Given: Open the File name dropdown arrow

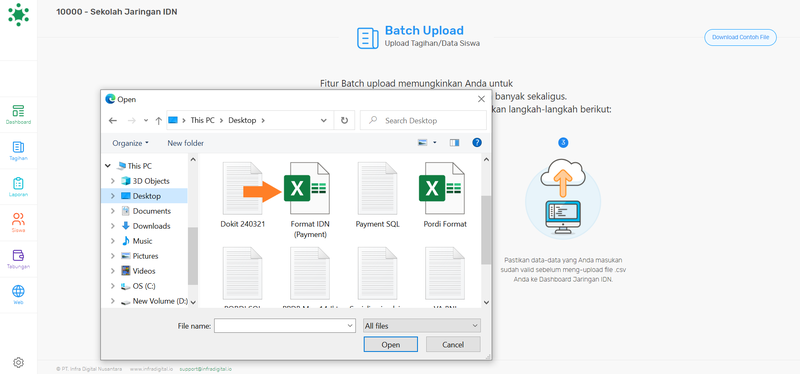Looking at the screenshot, I should coord(350,326).
